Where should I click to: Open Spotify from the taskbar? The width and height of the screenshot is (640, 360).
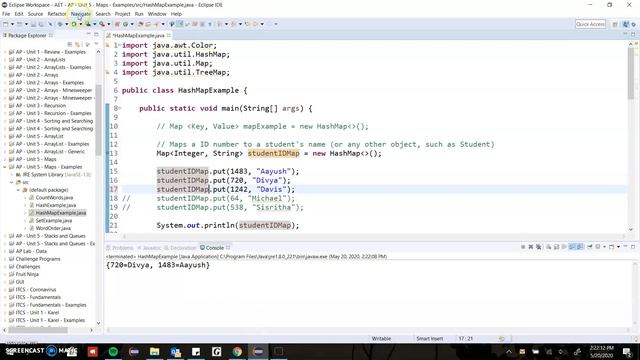pos(113,351)
